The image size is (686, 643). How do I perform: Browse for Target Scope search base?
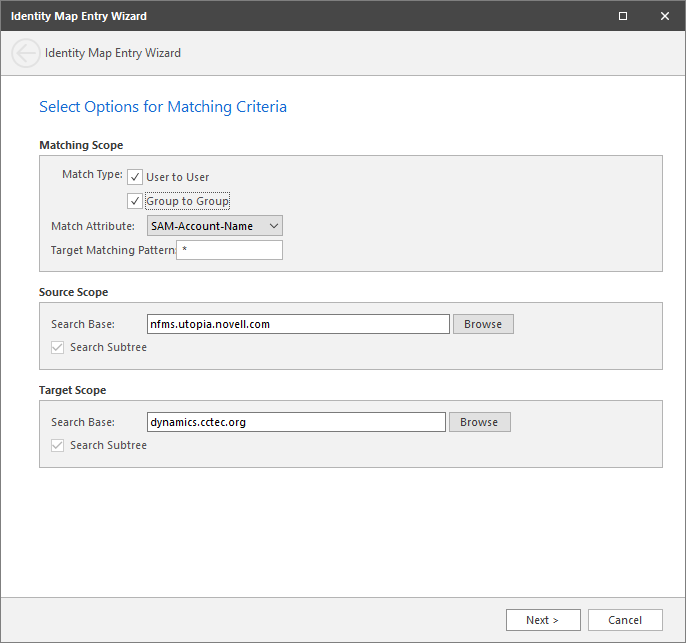click(480, 422)
